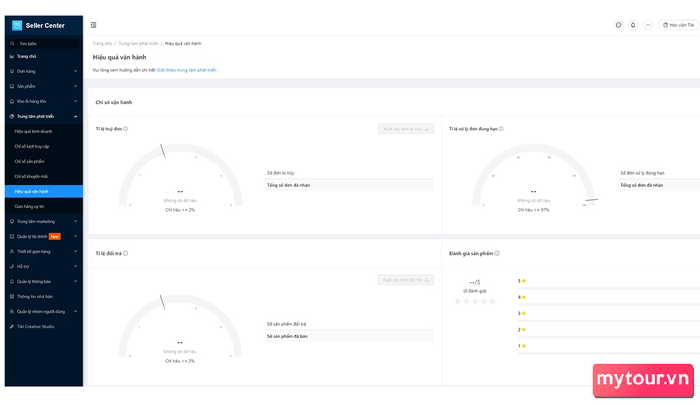Expand the Đơn hàng menu chevron
The width and height of the screenshot is (700, 405).
tap(75, 71)
